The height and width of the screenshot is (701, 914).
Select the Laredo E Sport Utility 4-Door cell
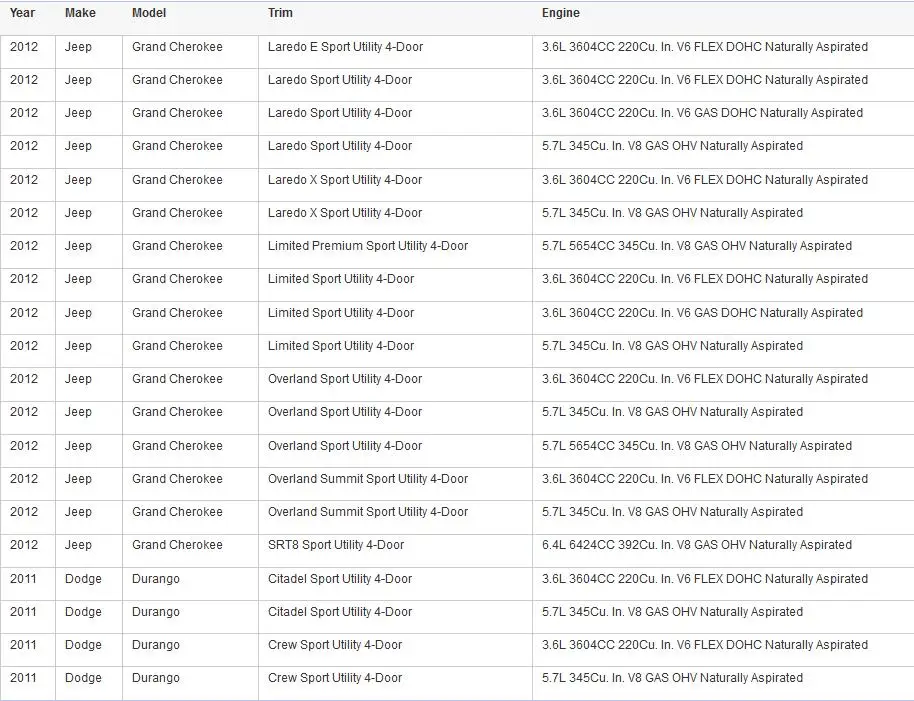pyautogui.click(x=395, y=52)
